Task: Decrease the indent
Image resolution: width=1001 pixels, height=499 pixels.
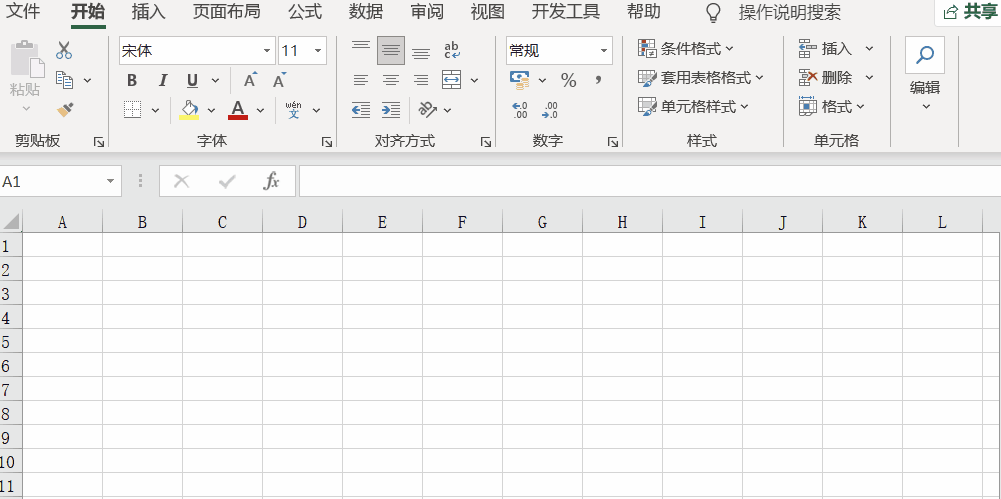Action: point(361,110)
